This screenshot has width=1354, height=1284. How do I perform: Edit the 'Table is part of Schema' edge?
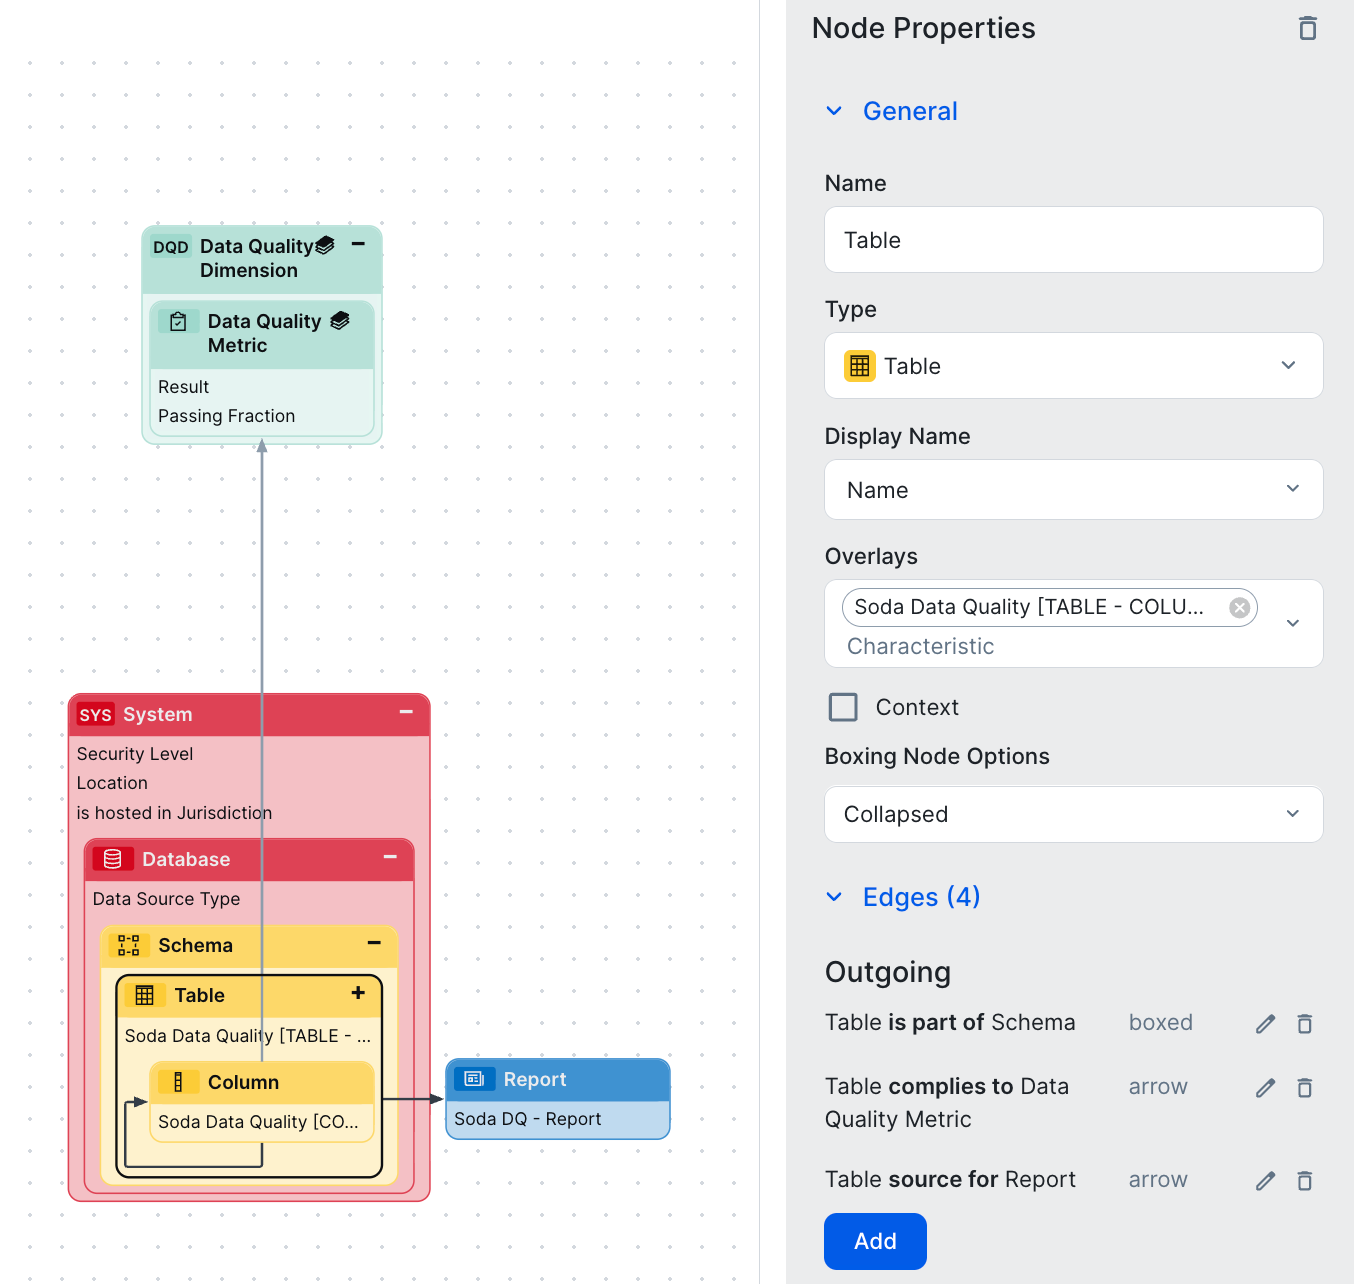[x=1265, y=1023]
